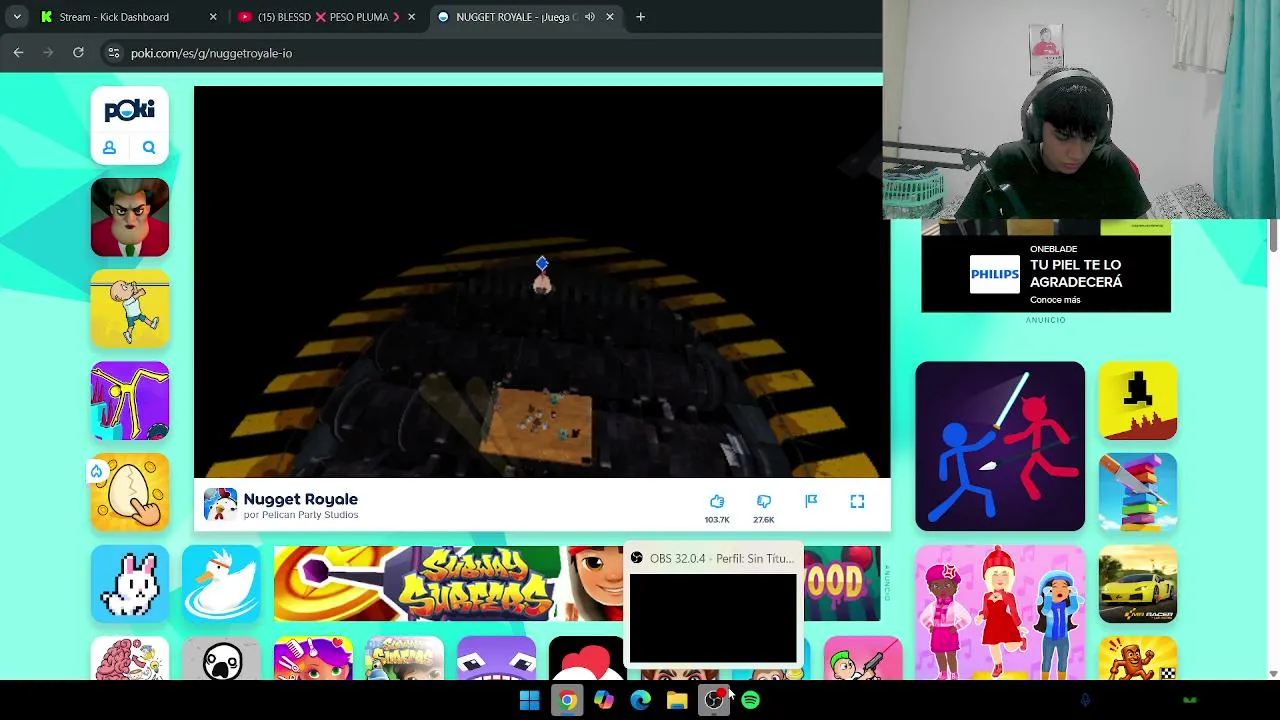Open the three dress-up girls game thumbnail

[x=1000, y=613]
